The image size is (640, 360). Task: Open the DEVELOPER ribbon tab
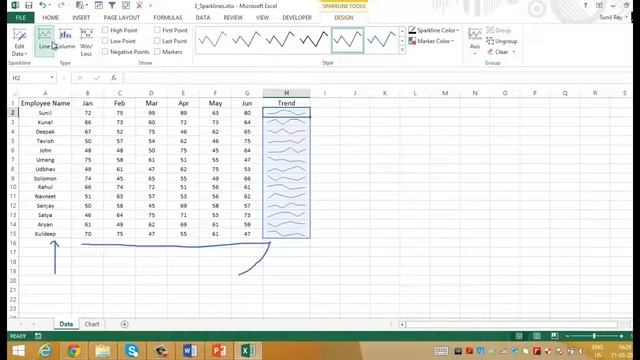[x=297, y=18]
